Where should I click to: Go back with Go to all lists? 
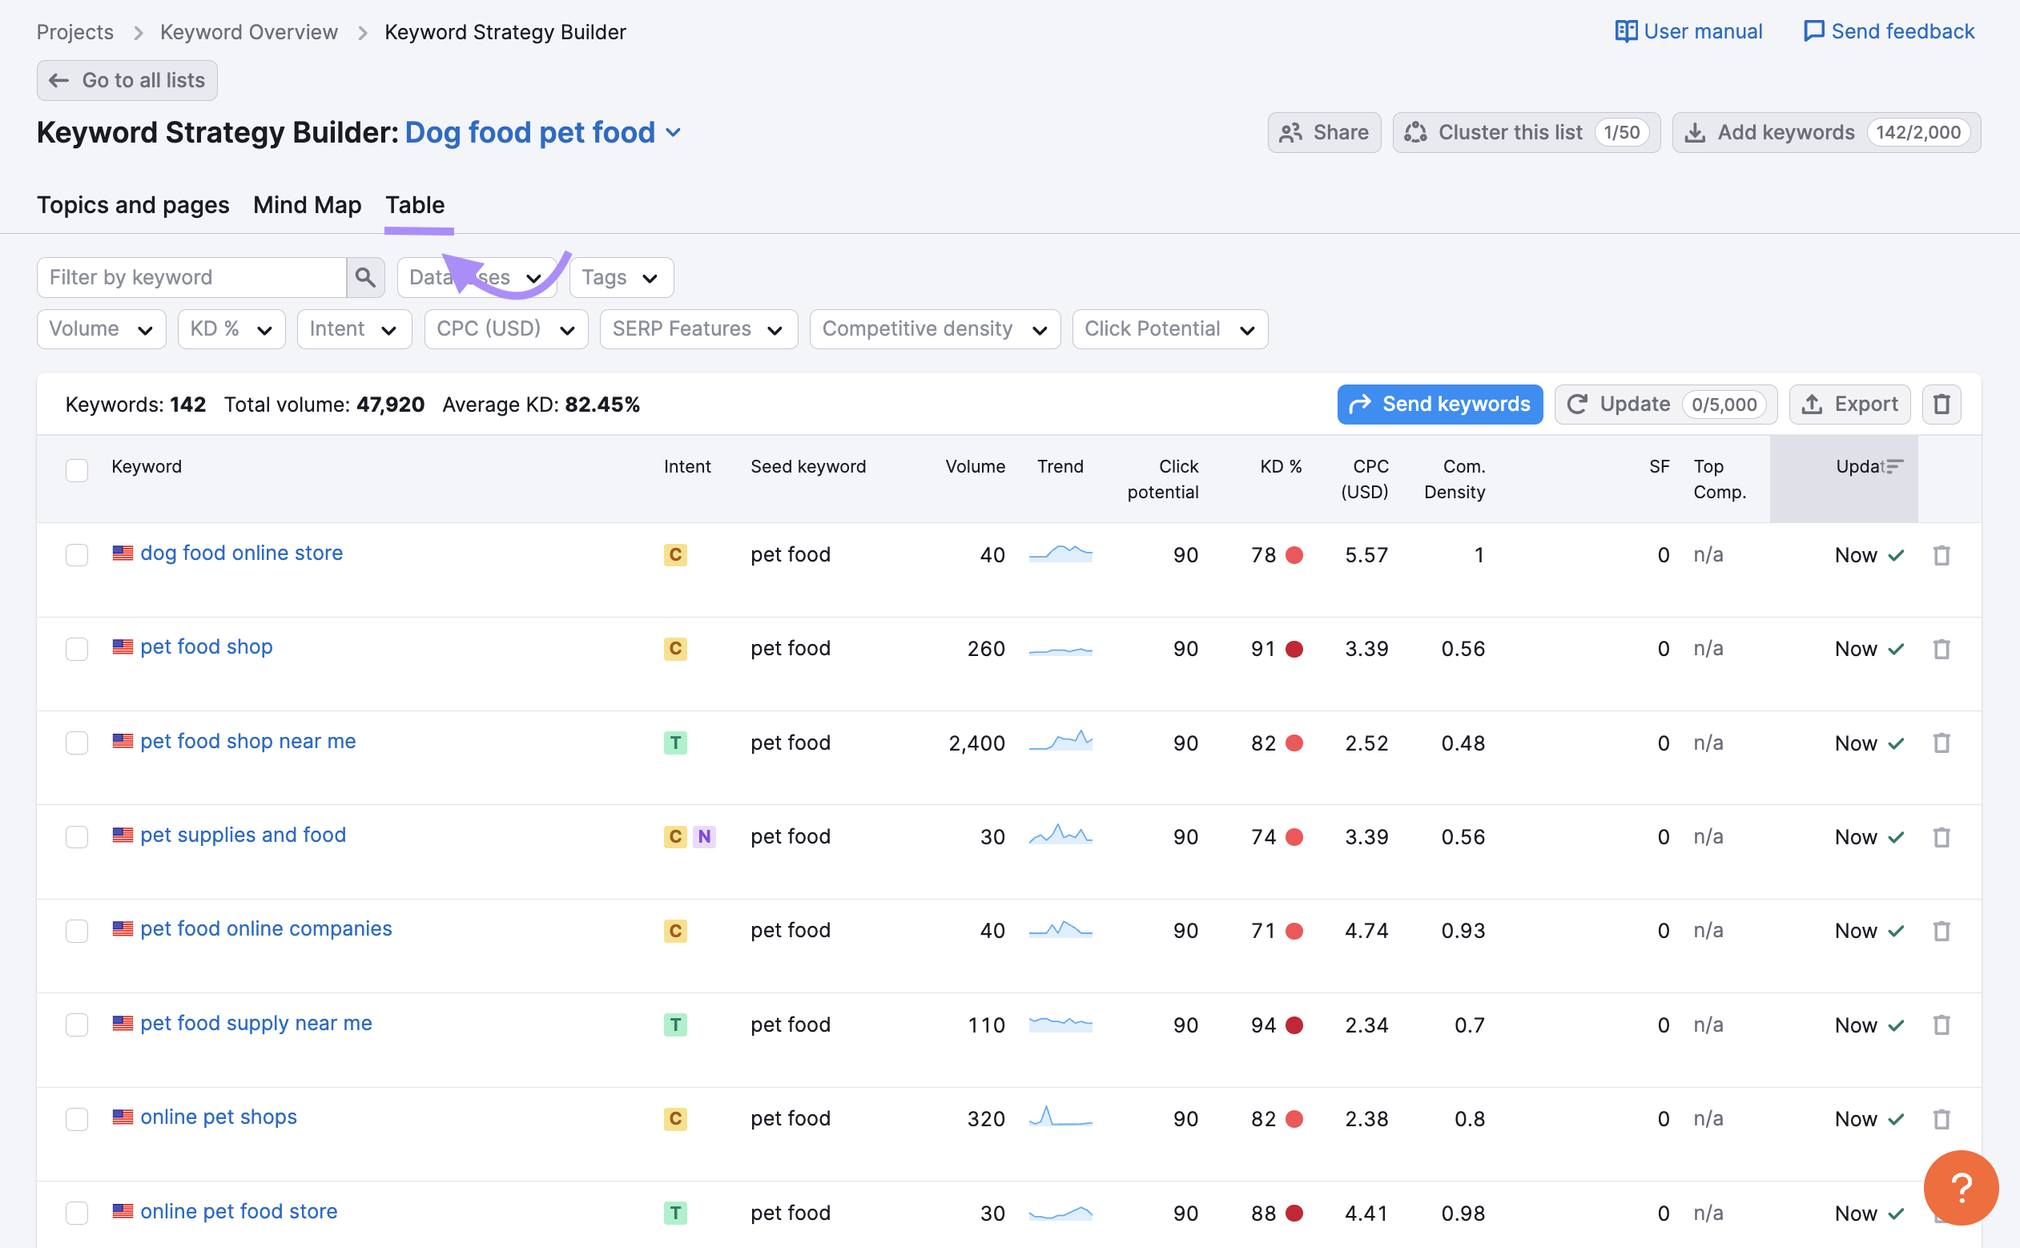[x=127, y=80]
